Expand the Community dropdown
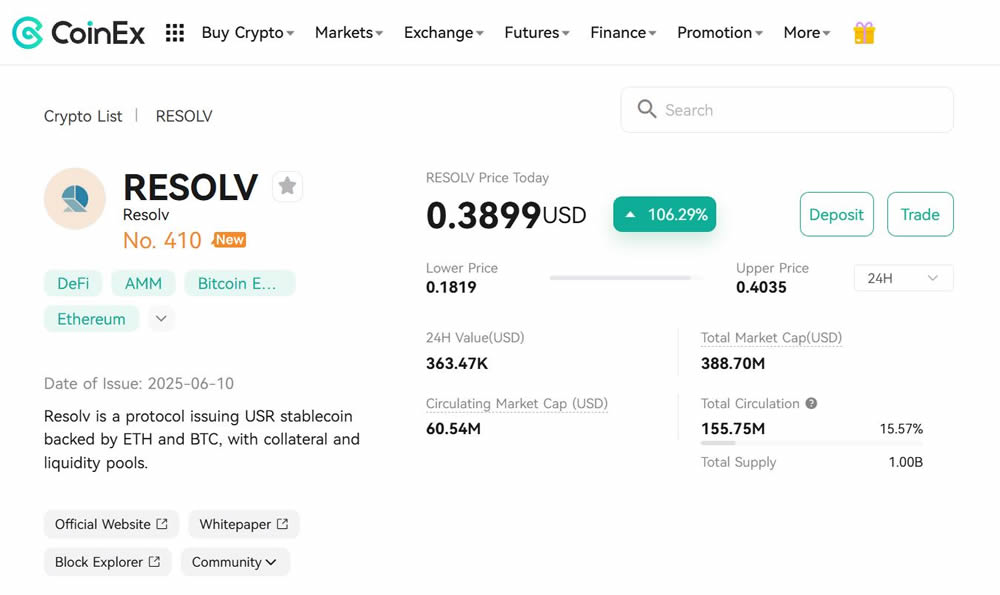The width and height of the screenshot is (1000, 595). tap(235, 562)
